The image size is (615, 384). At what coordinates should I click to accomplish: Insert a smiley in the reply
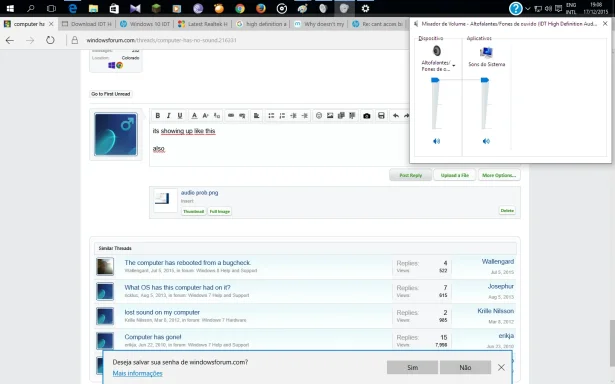tap(319, 116)
